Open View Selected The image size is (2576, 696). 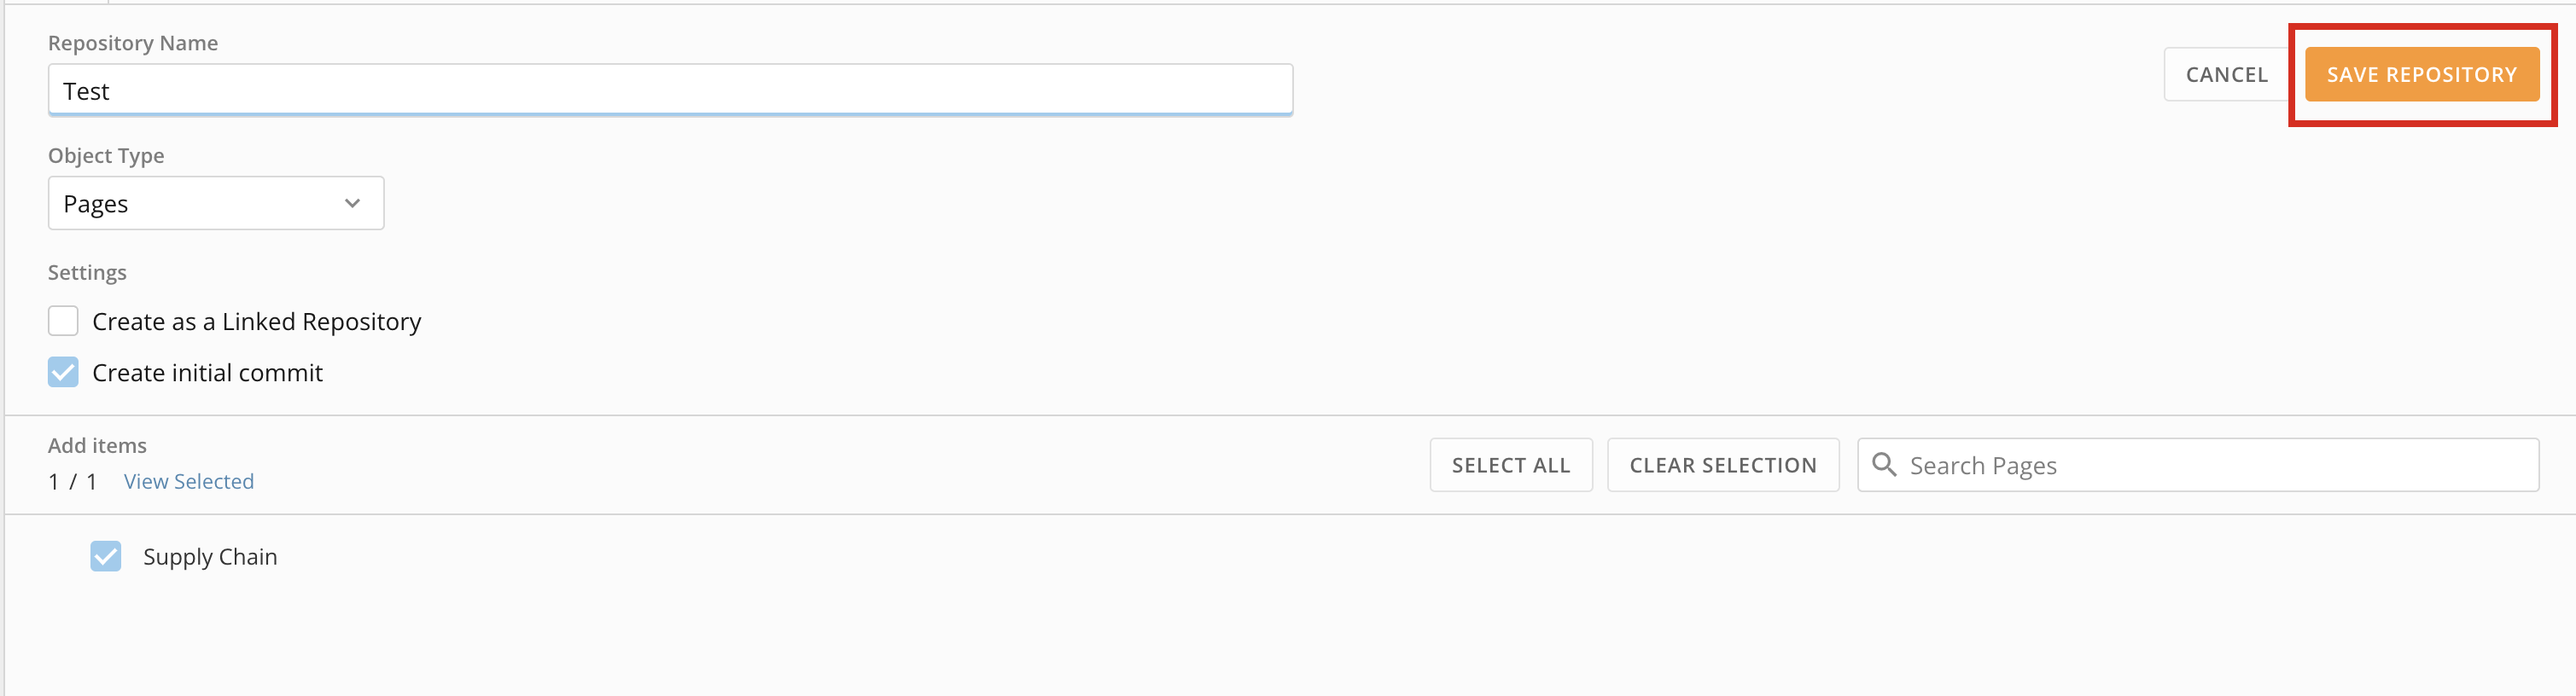188,481
